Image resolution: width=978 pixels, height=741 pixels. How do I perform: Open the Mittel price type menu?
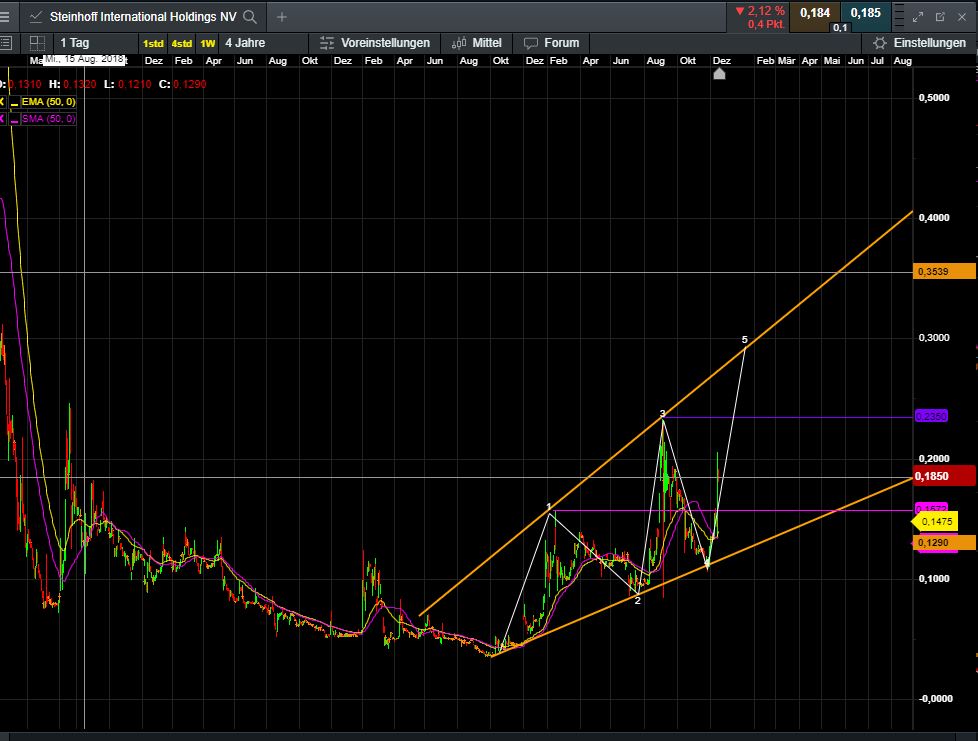pyautogui.click(x=477, y=43)
